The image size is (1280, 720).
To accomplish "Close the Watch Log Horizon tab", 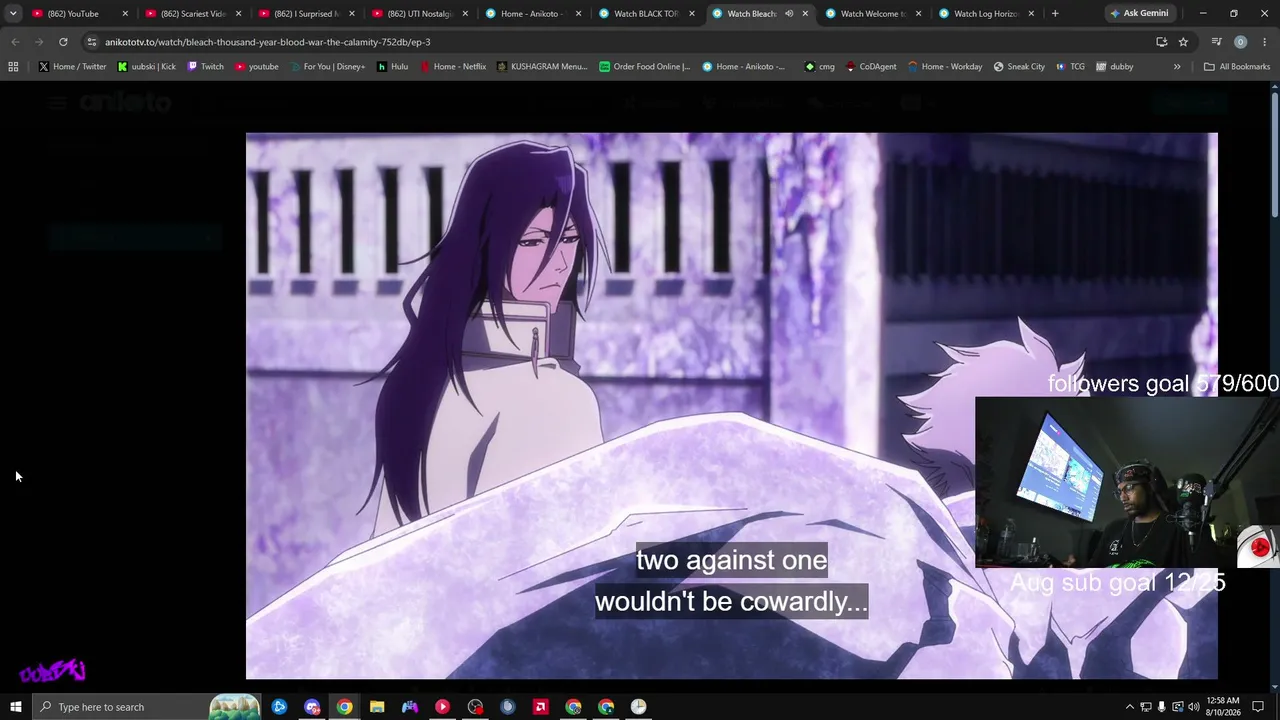I will click(x=1031, y=14).
